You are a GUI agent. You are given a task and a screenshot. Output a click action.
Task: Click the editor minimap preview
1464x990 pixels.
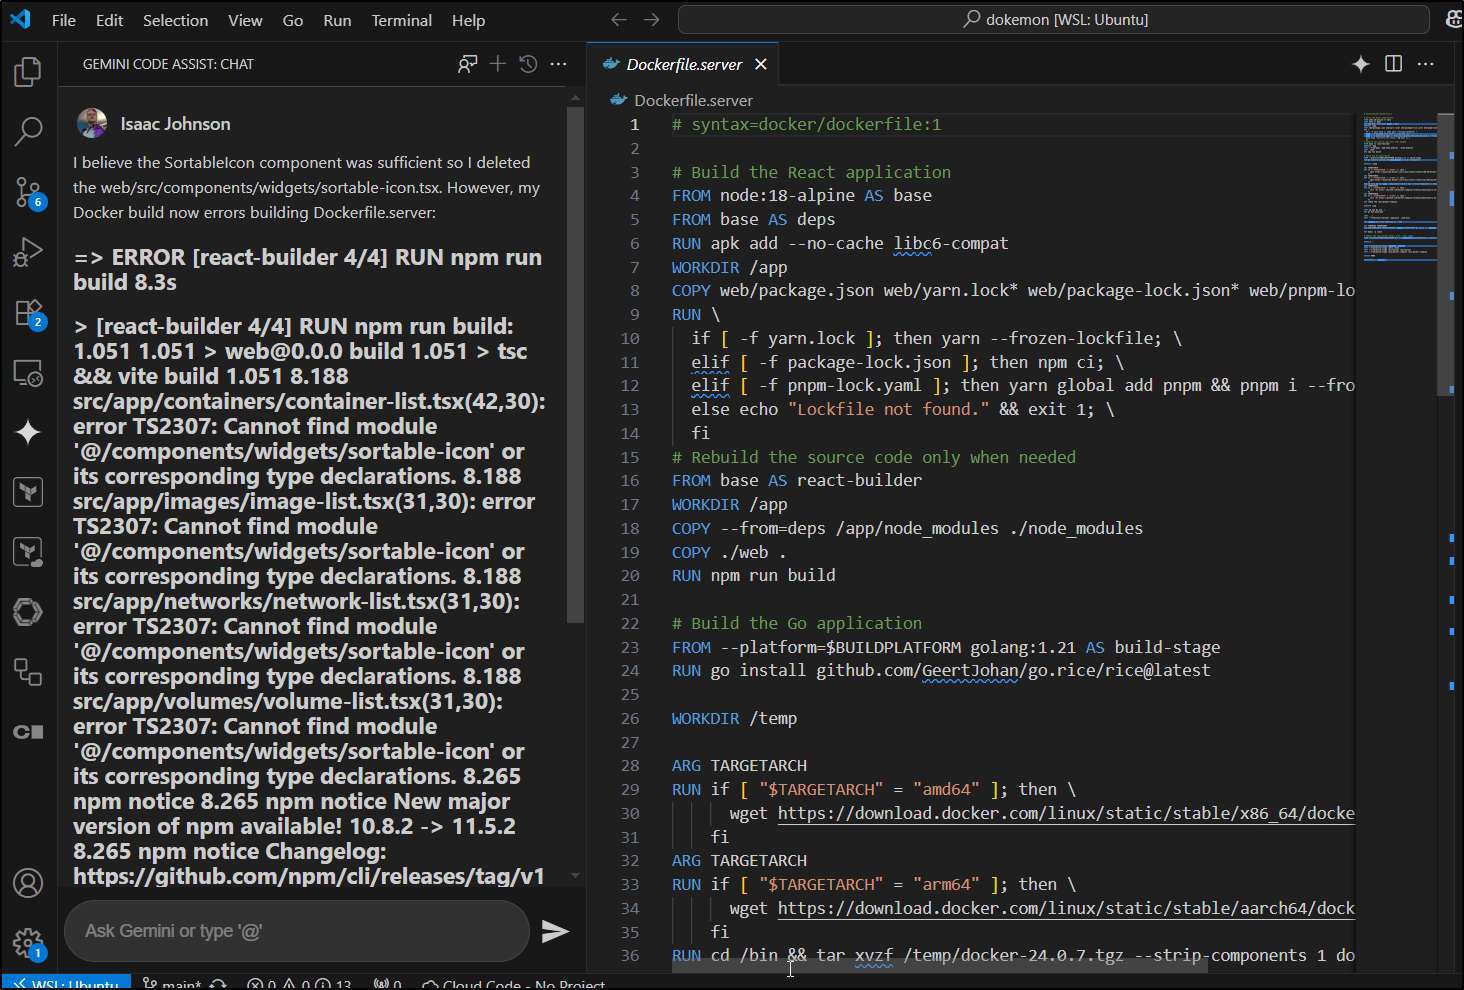[1400, 187]
